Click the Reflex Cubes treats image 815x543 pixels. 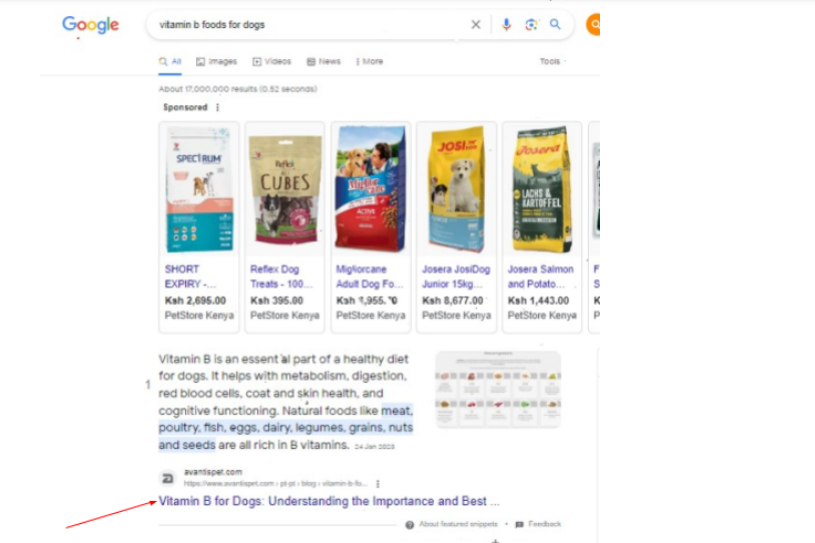(x=285, y=190)
